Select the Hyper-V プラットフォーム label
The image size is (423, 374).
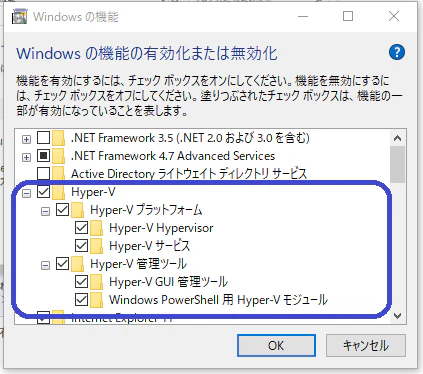click(x=146, y=210)
